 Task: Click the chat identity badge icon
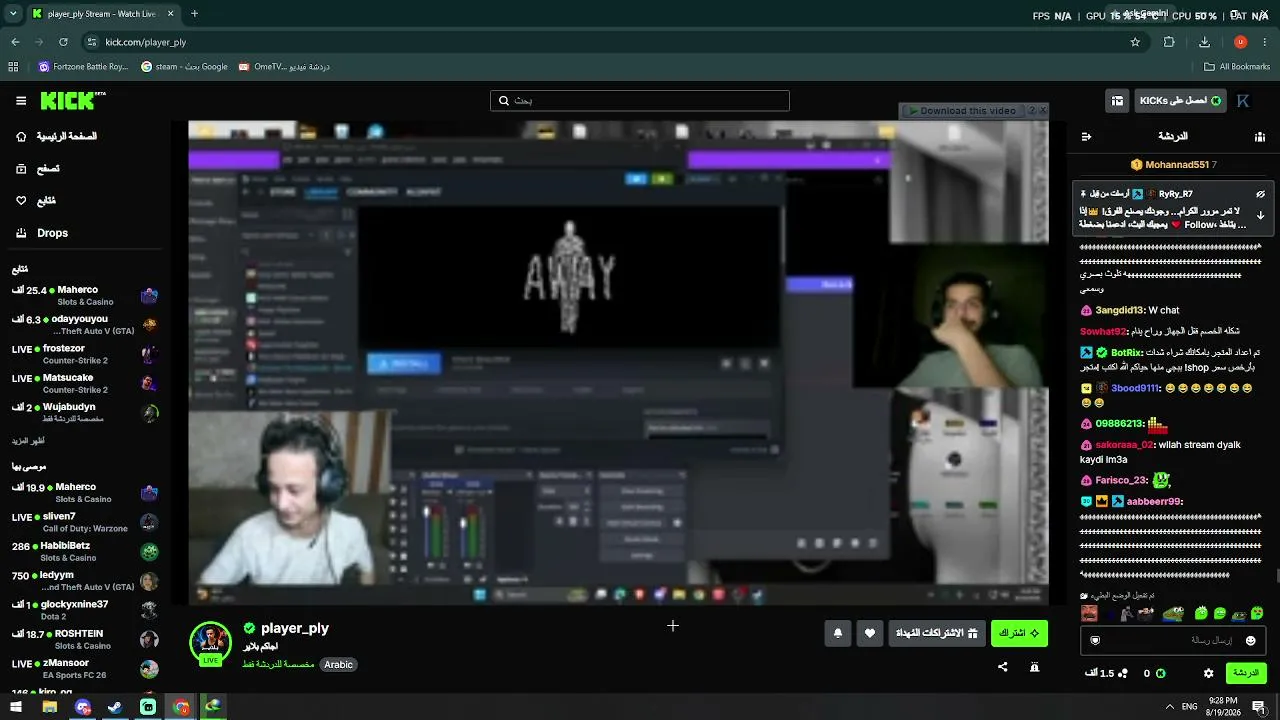click(x=1095, y=640)
